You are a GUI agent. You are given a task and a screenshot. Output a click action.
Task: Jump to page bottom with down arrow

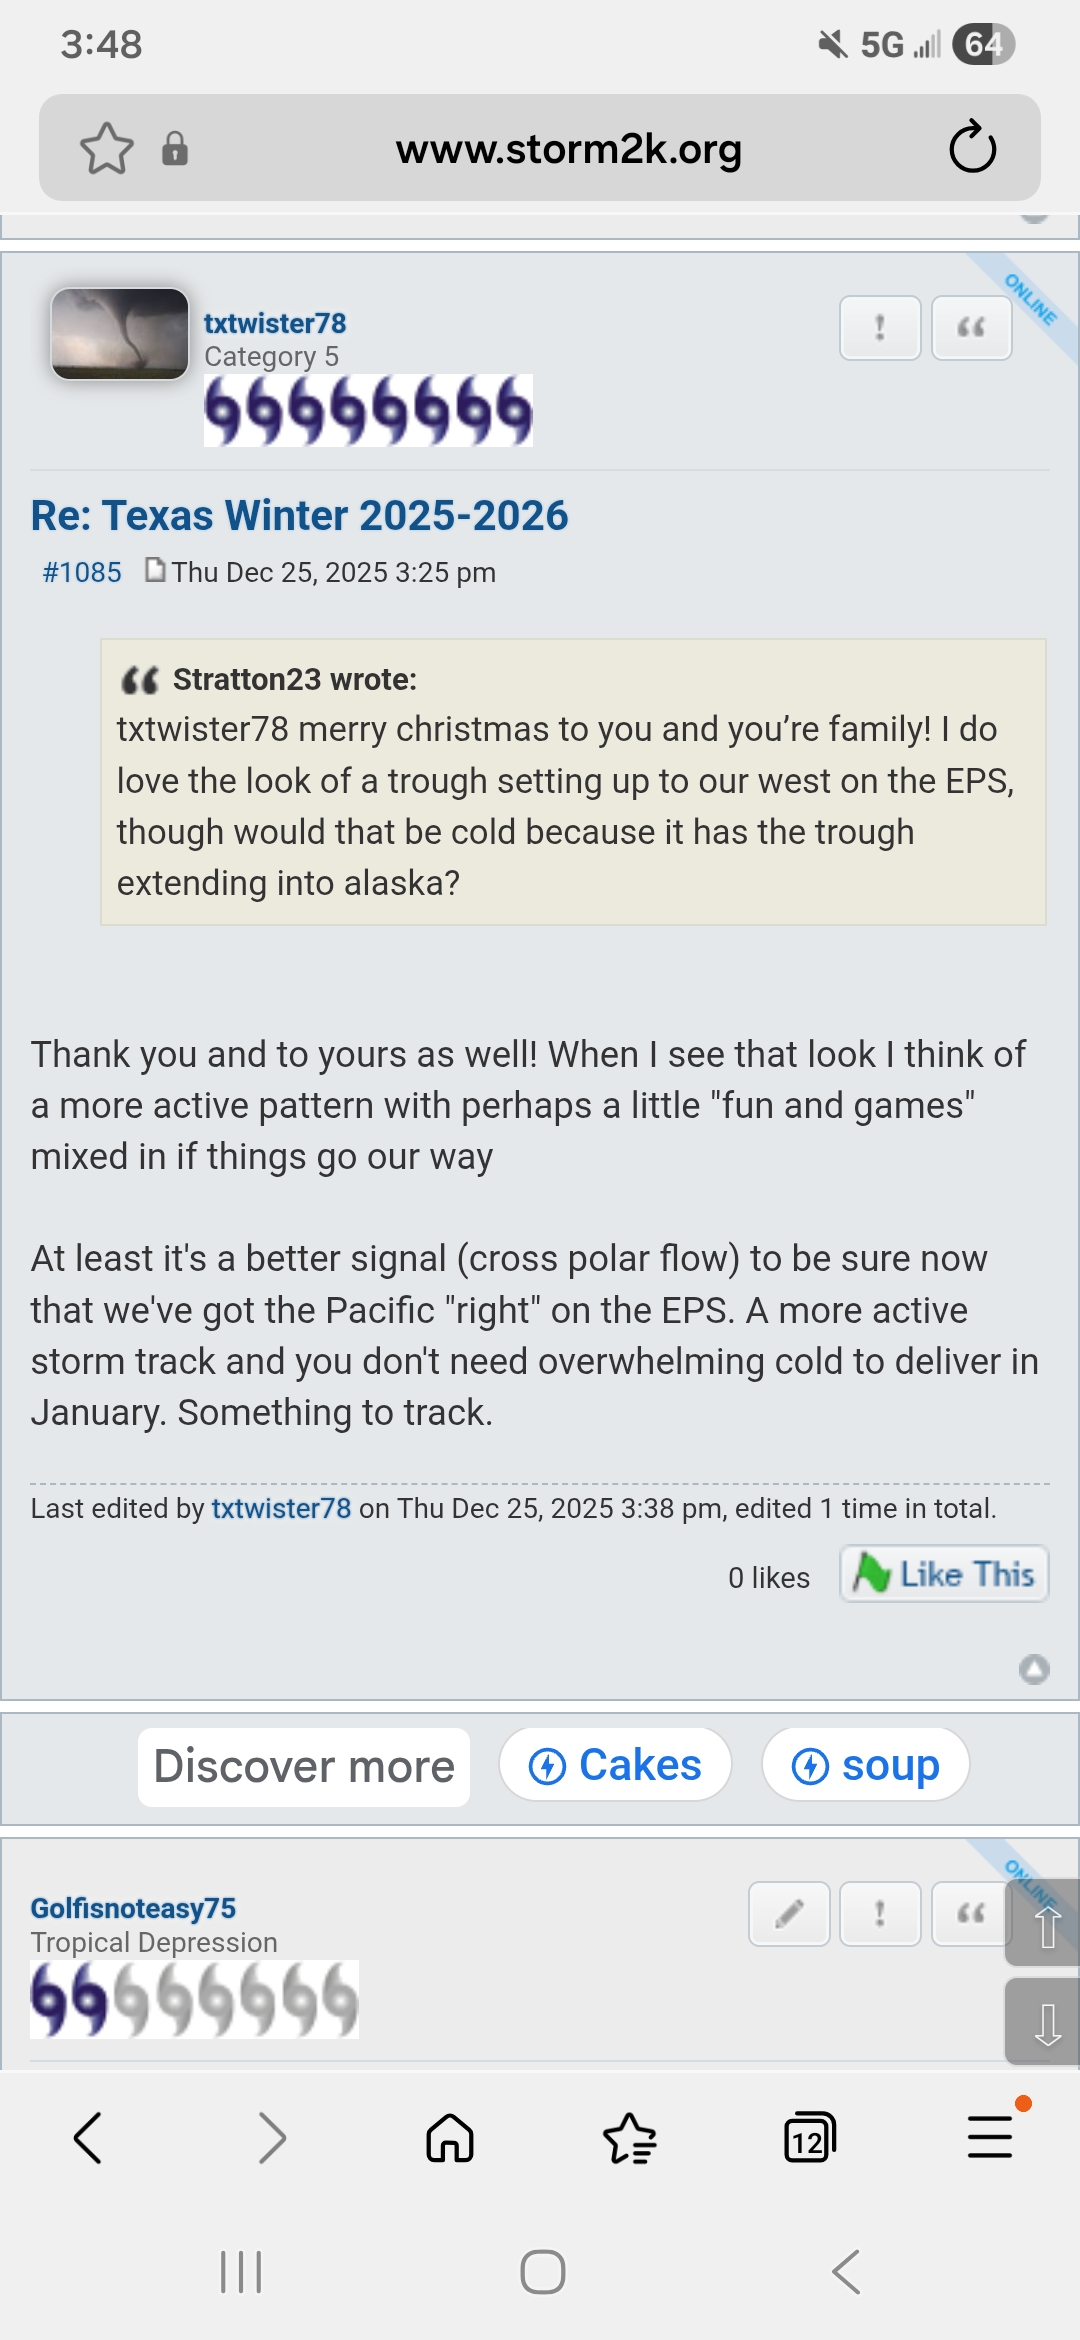[x=1046, y=2022]
